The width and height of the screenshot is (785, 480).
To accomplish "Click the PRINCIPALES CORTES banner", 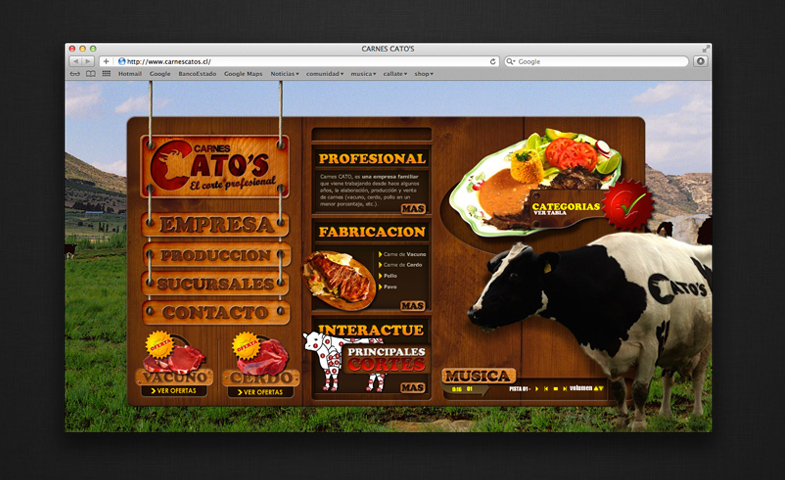I will tap(386, 359).
